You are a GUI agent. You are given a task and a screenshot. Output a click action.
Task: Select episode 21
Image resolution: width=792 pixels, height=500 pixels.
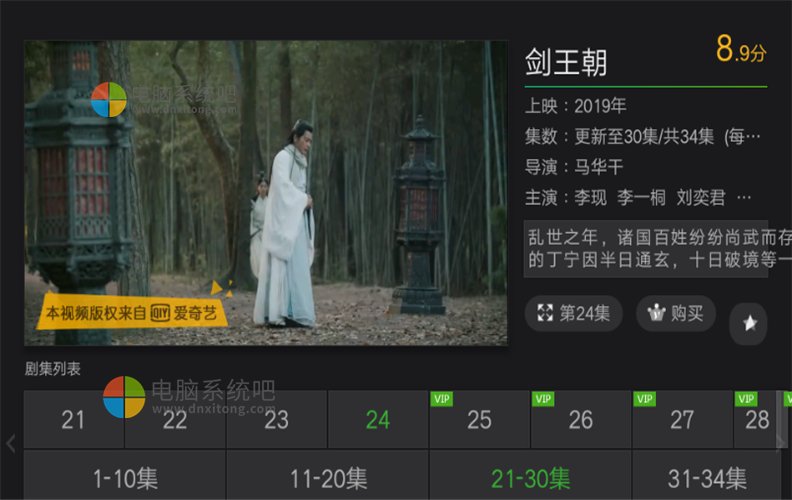(74, 419)
